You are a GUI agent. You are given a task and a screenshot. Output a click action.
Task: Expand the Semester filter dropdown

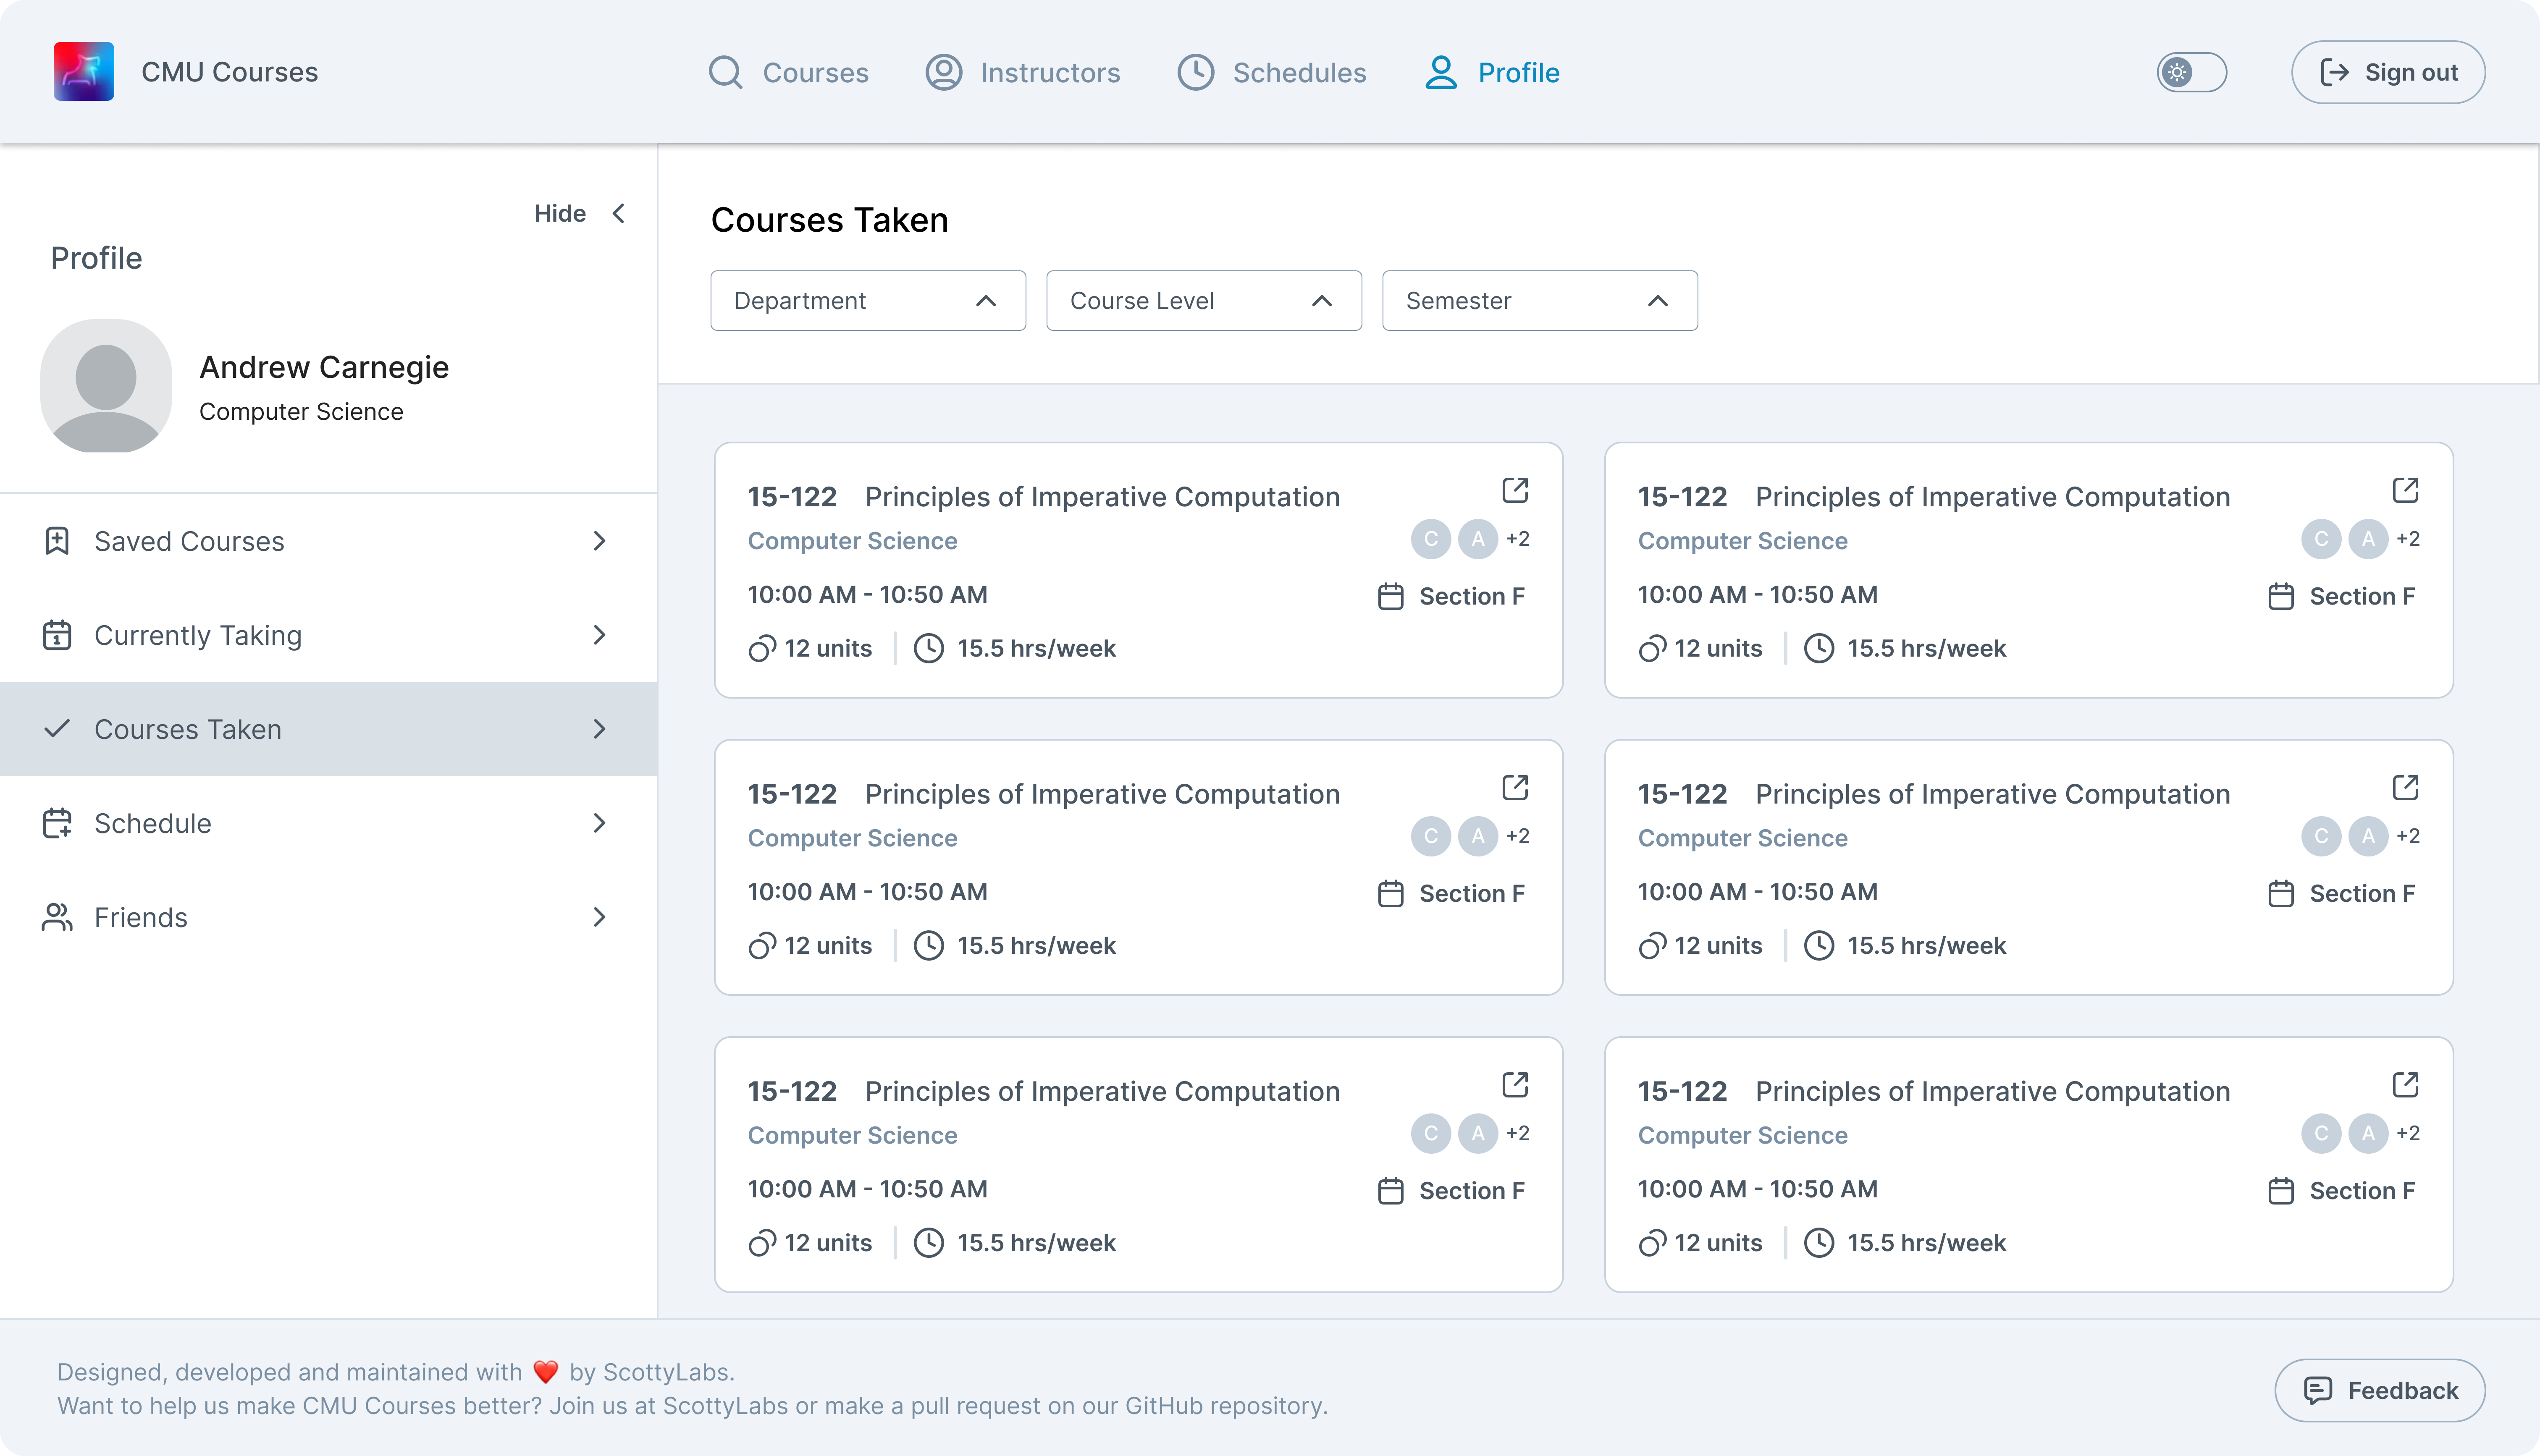point(1539,301)
